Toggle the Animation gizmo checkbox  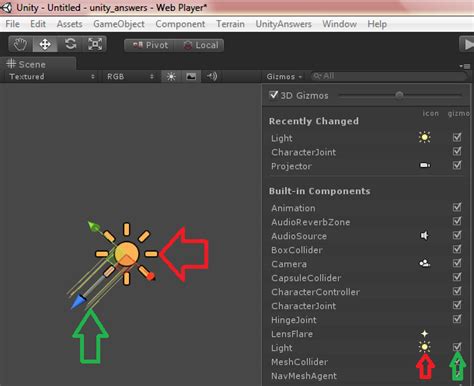point(457,207)
